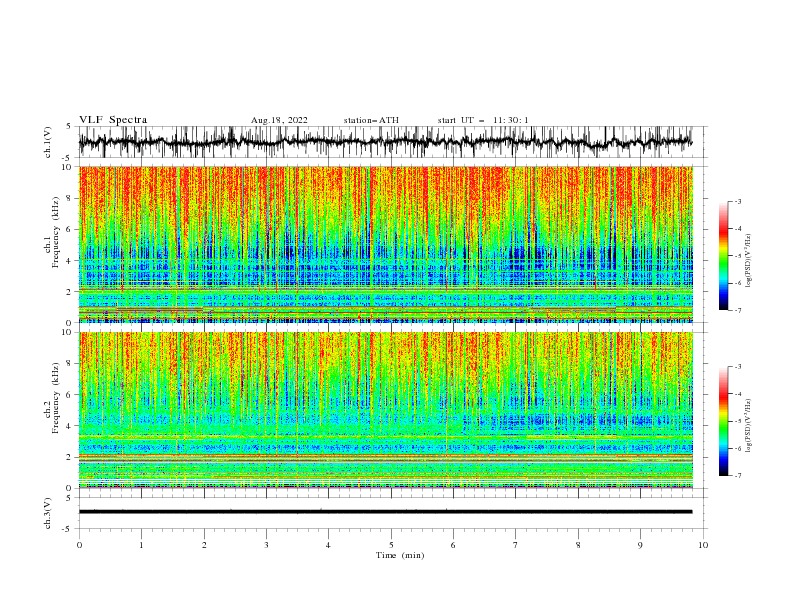Select the date label "Aug.18, 2022"
Viewport: 792px width, 612px height.
click(279, 120)
